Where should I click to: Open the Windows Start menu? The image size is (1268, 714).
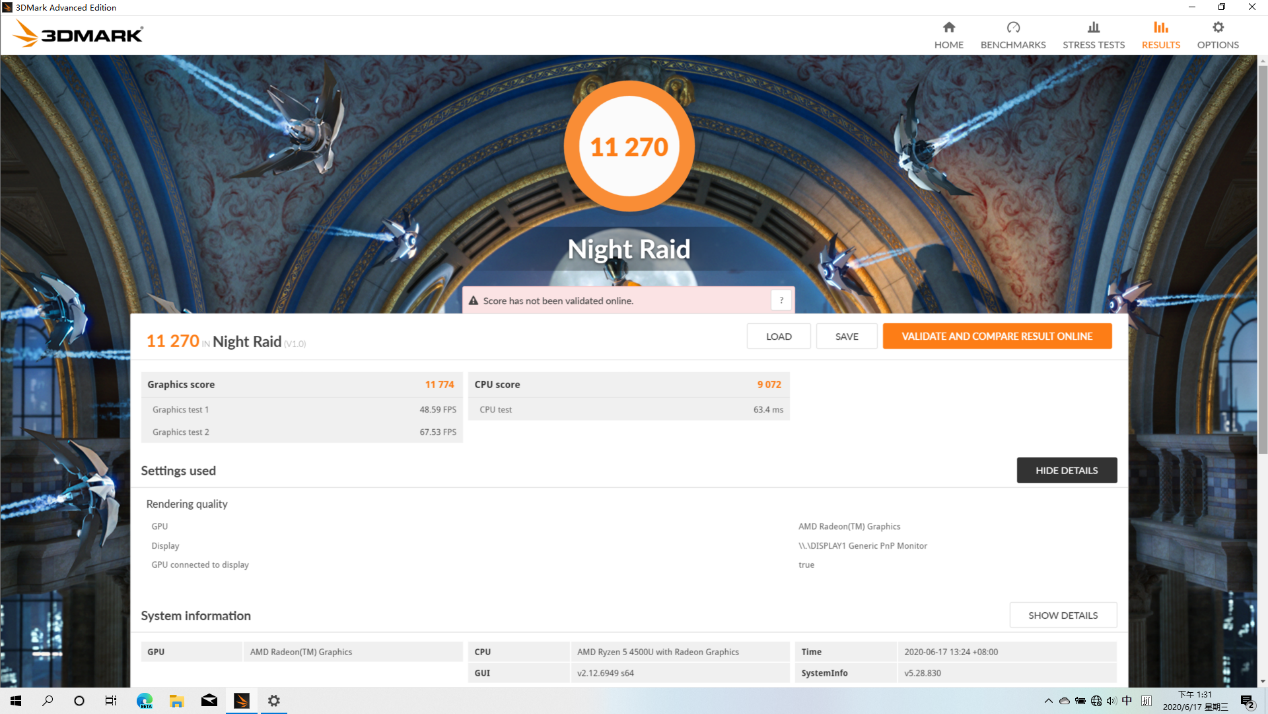tap(15, 701)
